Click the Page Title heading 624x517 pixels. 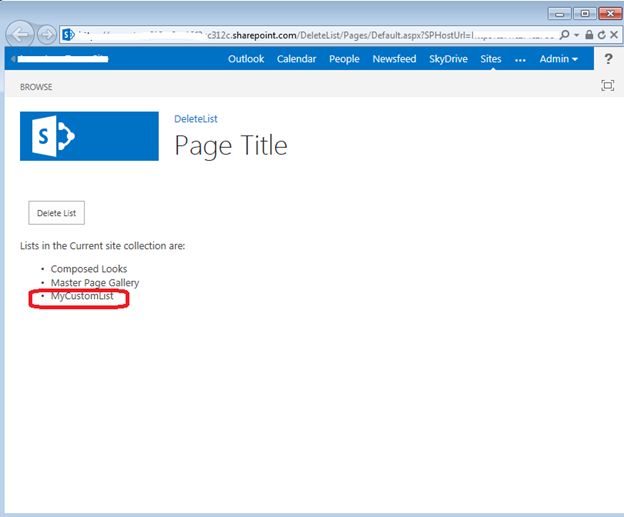click(231, 146)
